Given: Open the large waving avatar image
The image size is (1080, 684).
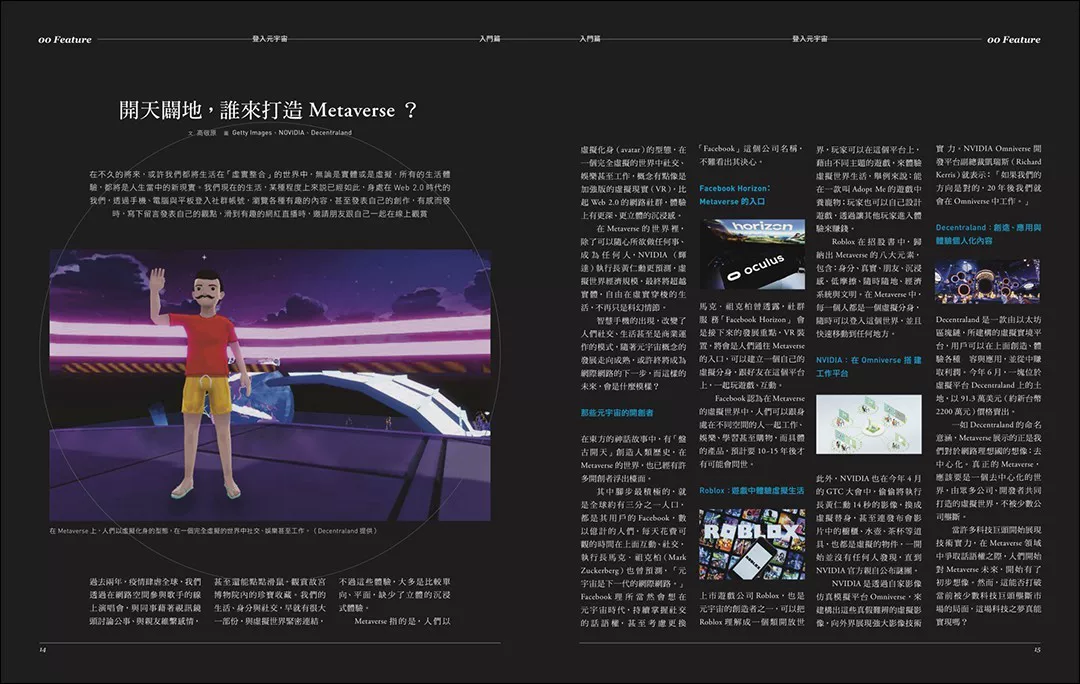Looking at the screenshot, I should (270, 385).
